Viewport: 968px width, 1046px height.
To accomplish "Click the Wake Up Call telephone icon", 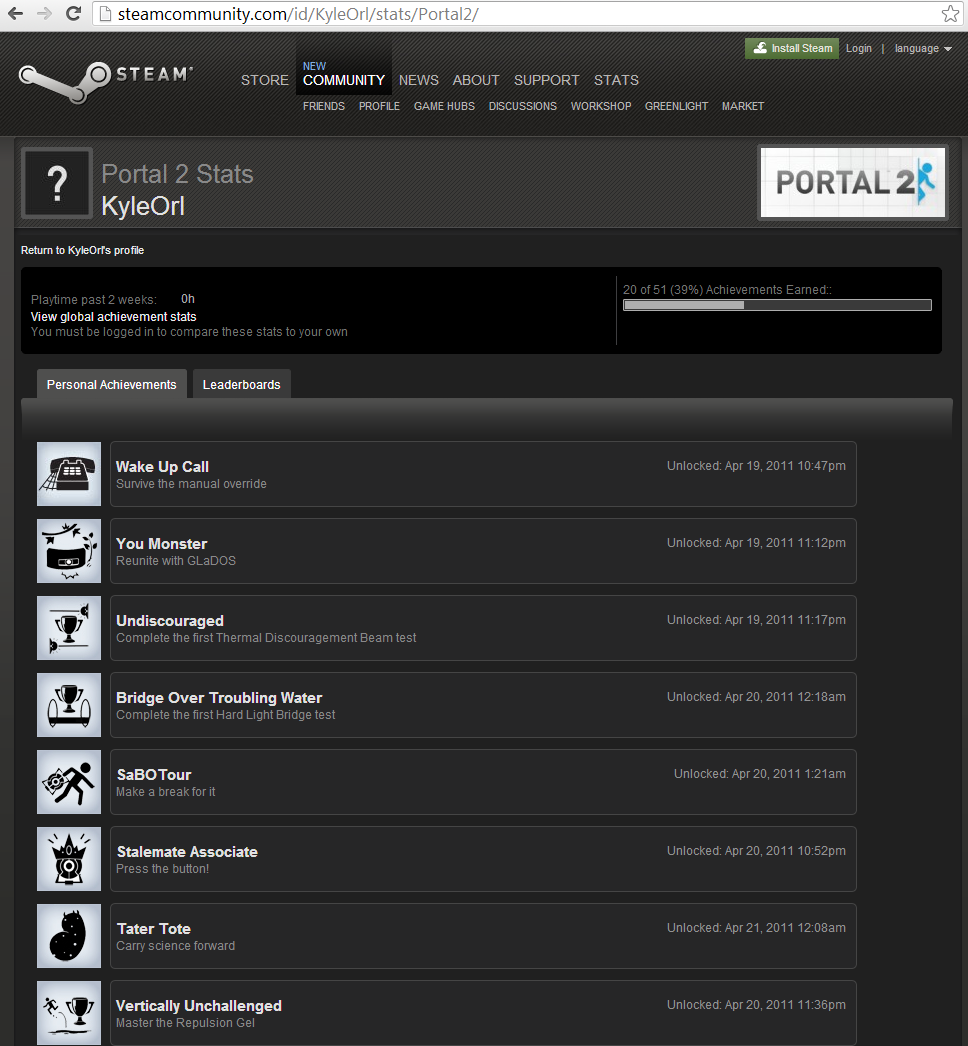I will coord(69,474).
